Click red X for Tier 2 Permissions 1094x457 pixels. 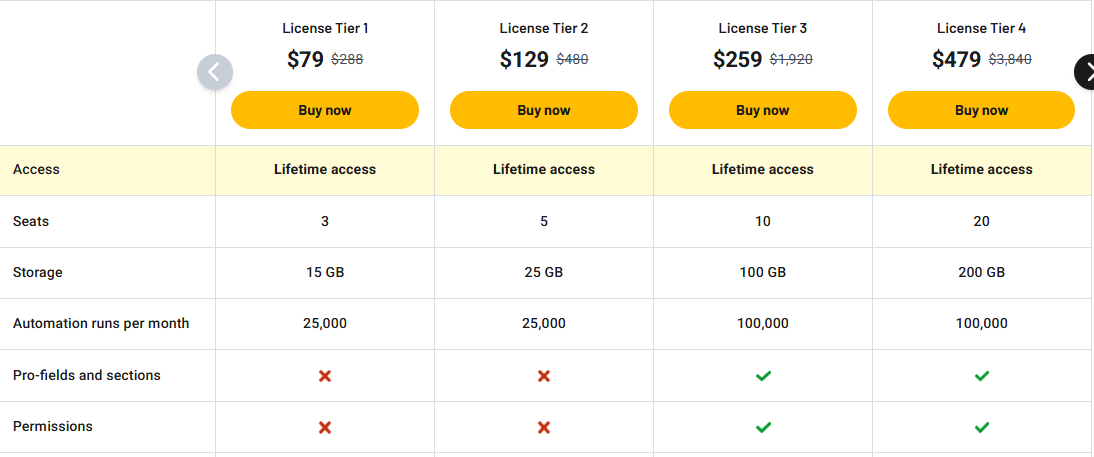point(544,427)
